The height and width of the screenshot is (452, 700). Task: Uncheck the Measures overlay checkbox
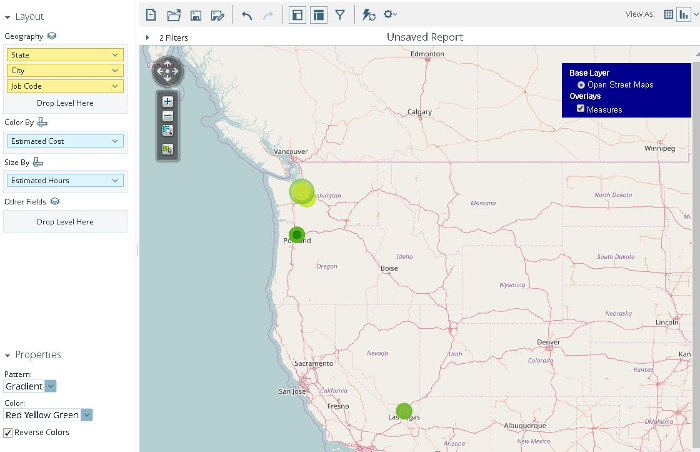580,109
